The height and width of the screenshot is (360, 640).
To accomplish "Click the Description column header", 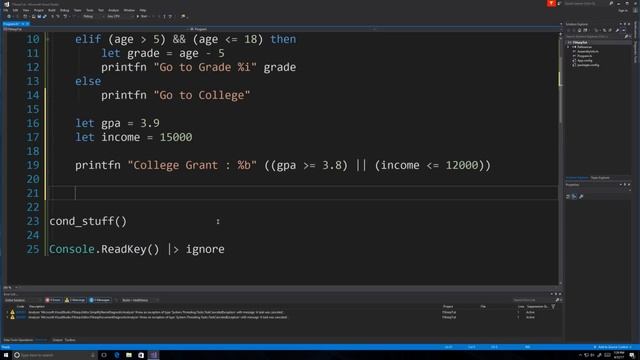I will 37,307.
